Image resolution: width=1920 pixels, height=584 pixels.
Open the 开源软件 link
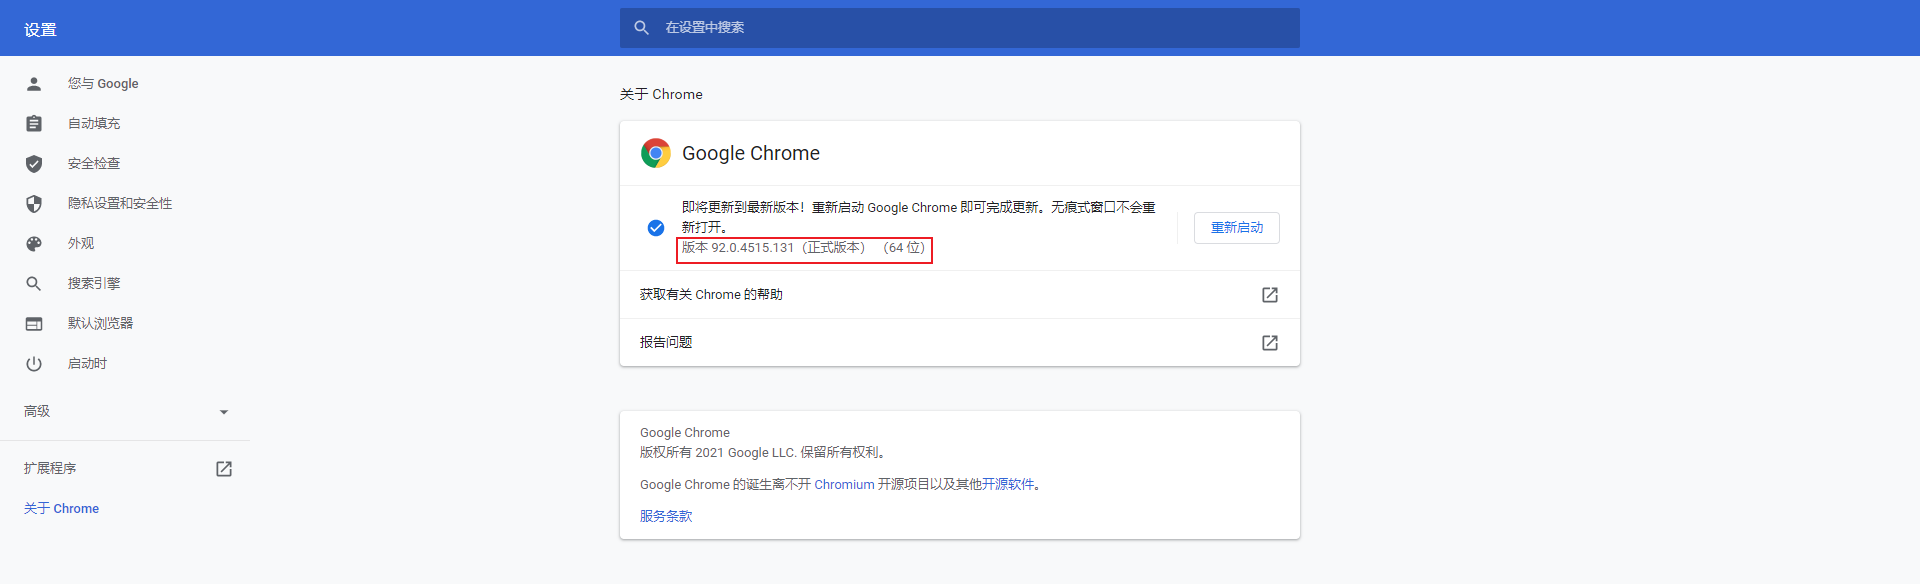coord(1008,485)
